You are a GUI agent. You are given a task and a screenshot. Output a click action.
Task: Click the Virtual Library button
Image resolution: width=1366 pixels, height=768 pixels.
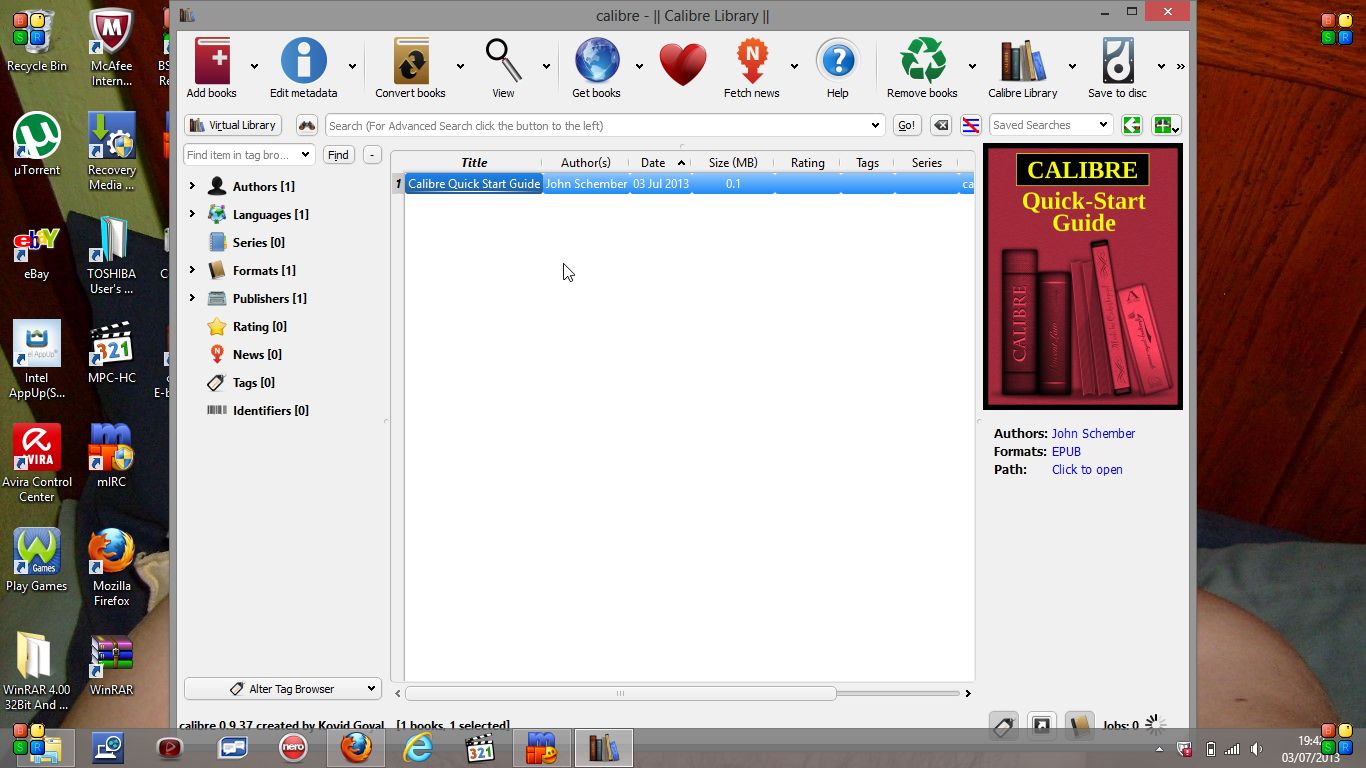click(x=233, y=125)
